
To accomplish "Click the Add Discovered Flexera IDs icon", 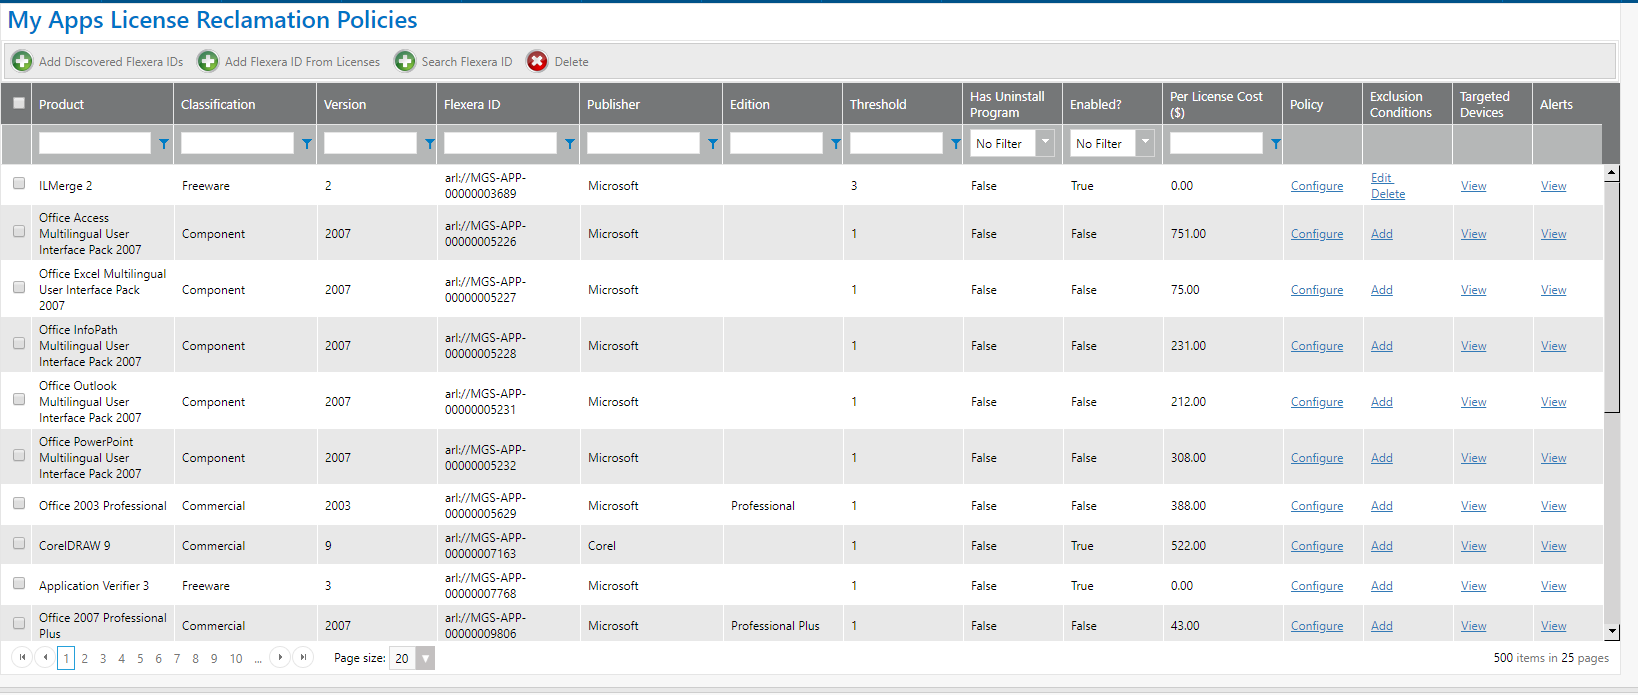I will [22, 62].
